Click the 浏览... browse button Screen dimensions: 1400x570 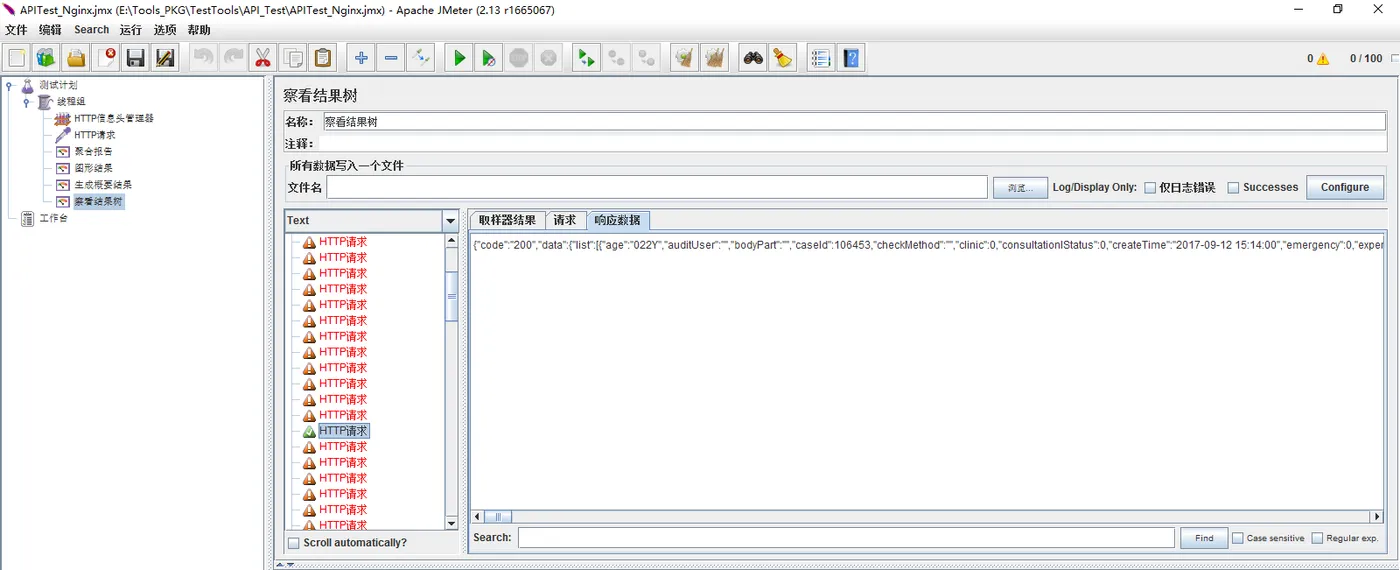(x=1019, y=187)
